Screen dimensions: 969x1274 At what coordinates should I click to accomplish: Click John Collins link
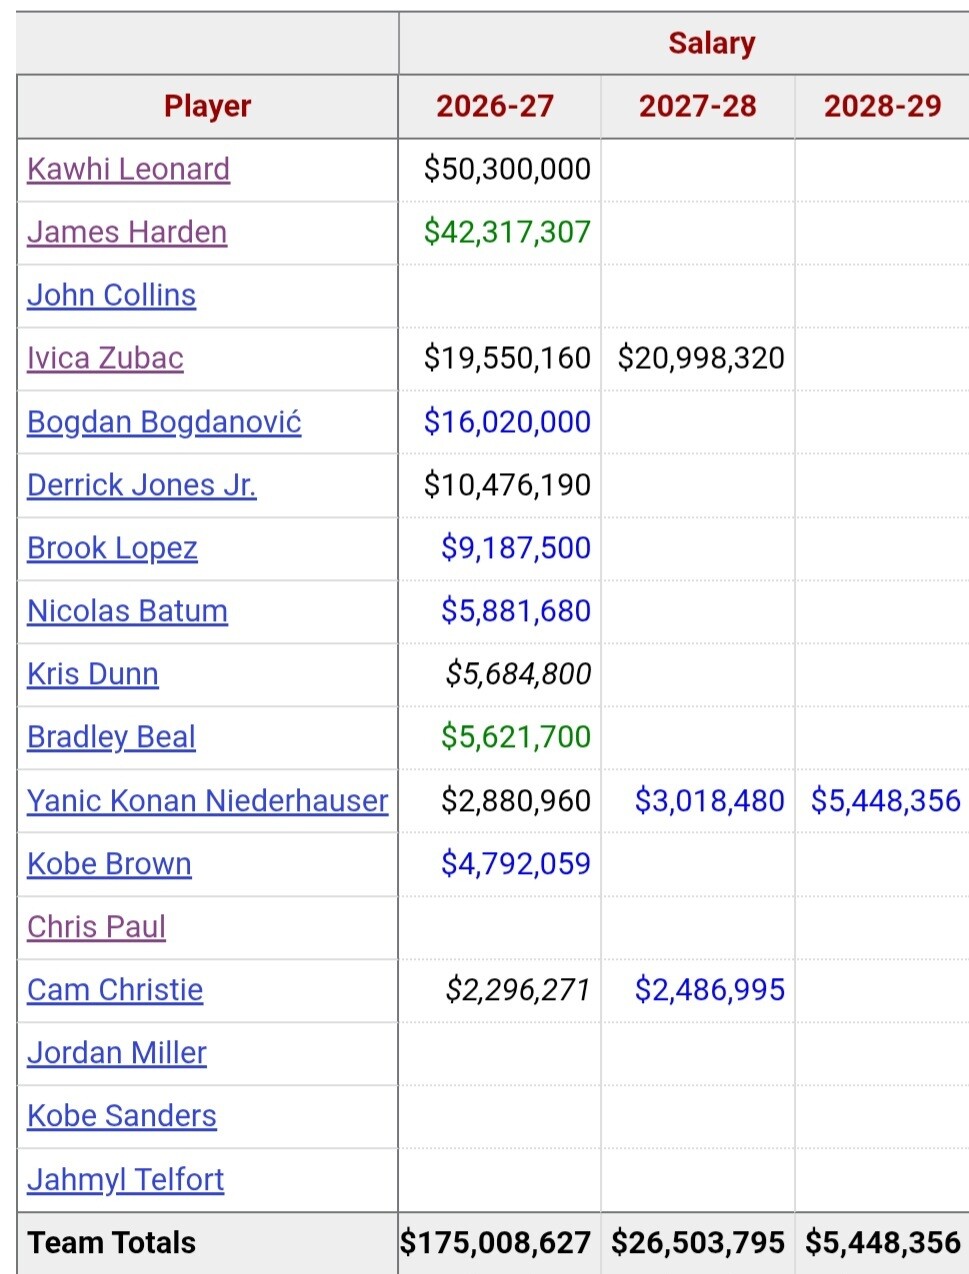click(x=111, y=295)
